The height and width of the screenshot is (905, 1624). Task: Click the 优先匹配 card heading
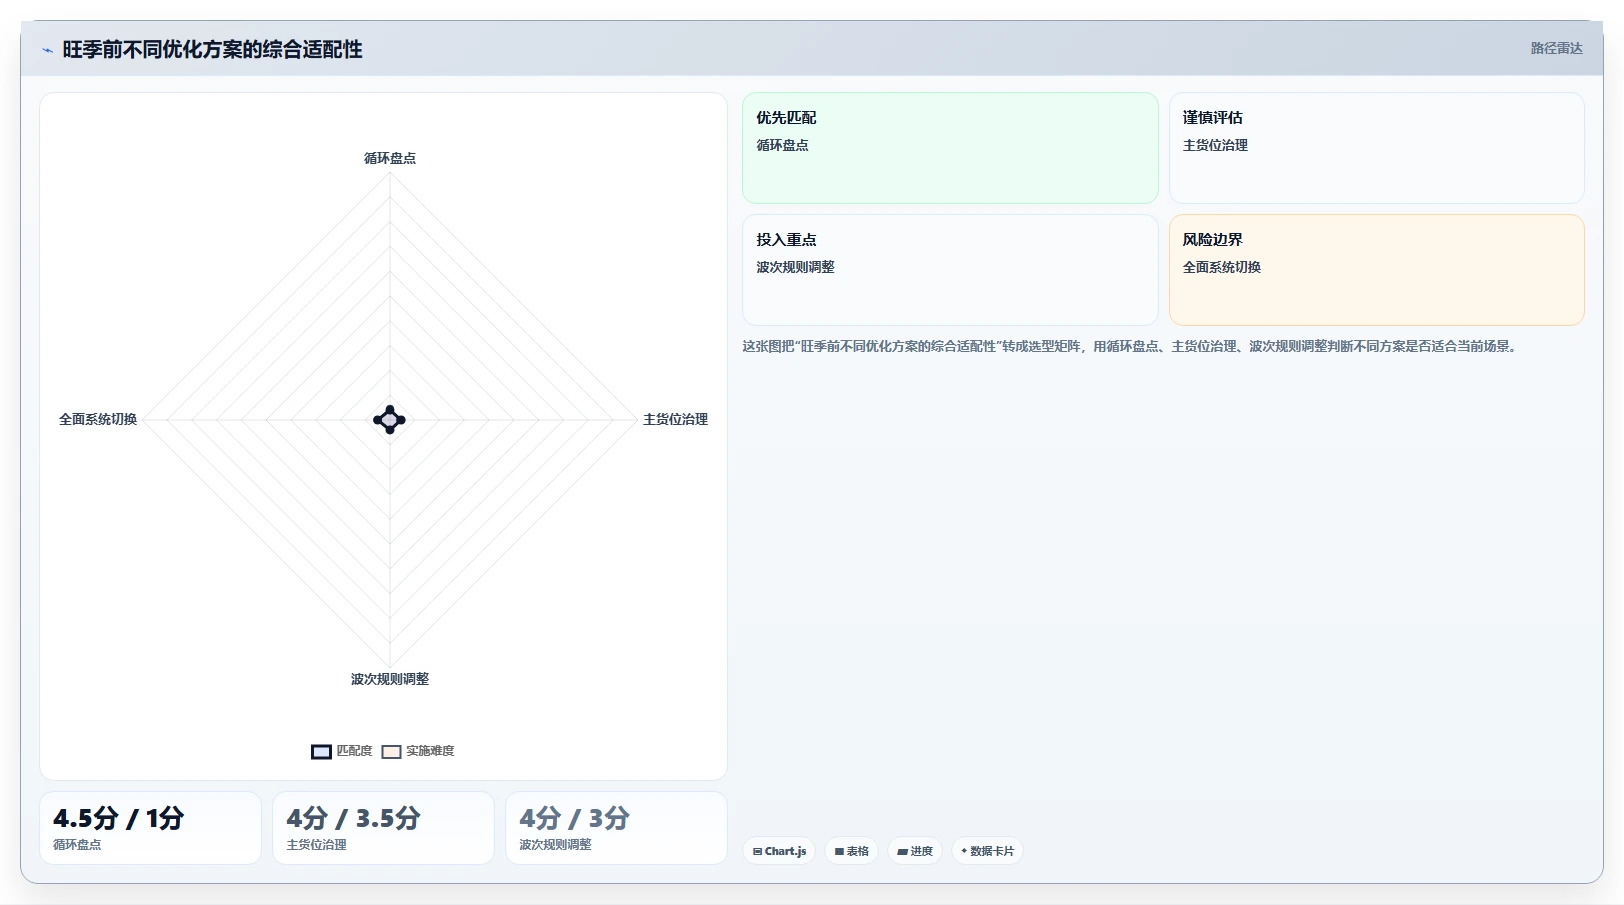tap(786, 118)
